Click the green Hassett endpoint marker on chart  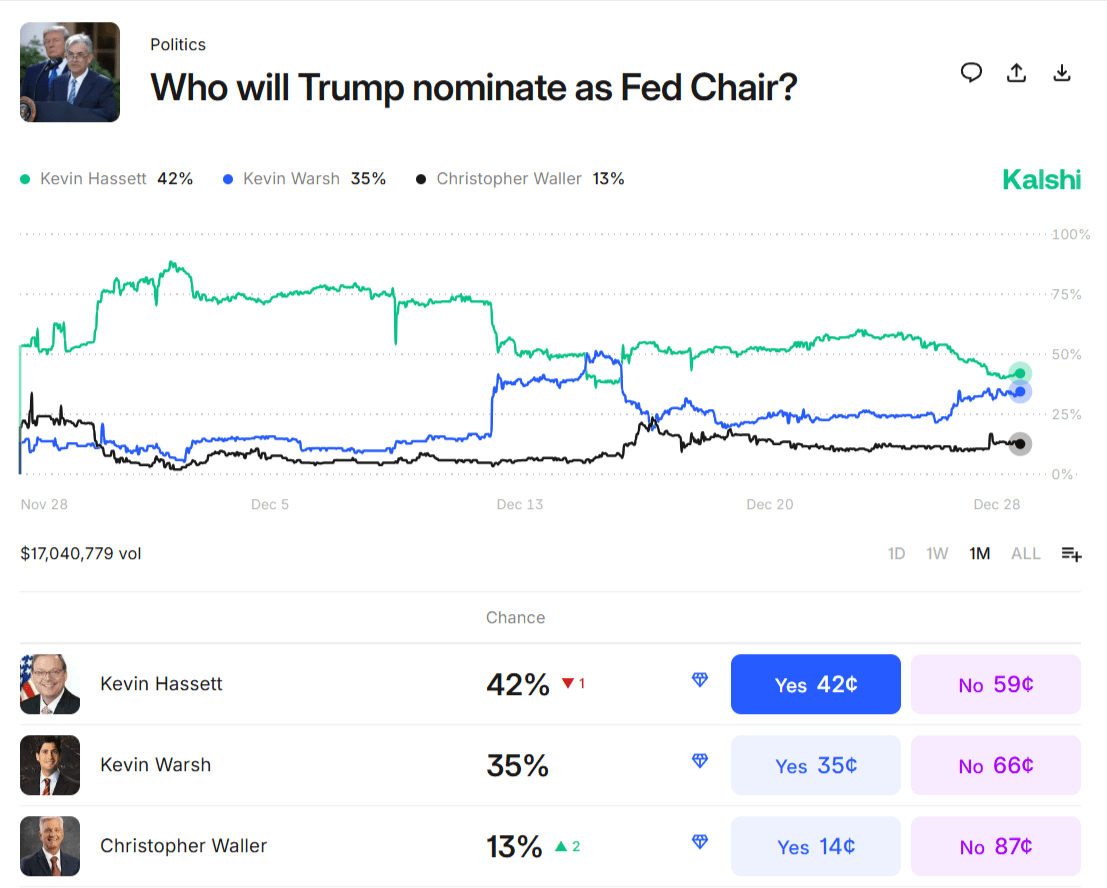(x=1020, y=374)
